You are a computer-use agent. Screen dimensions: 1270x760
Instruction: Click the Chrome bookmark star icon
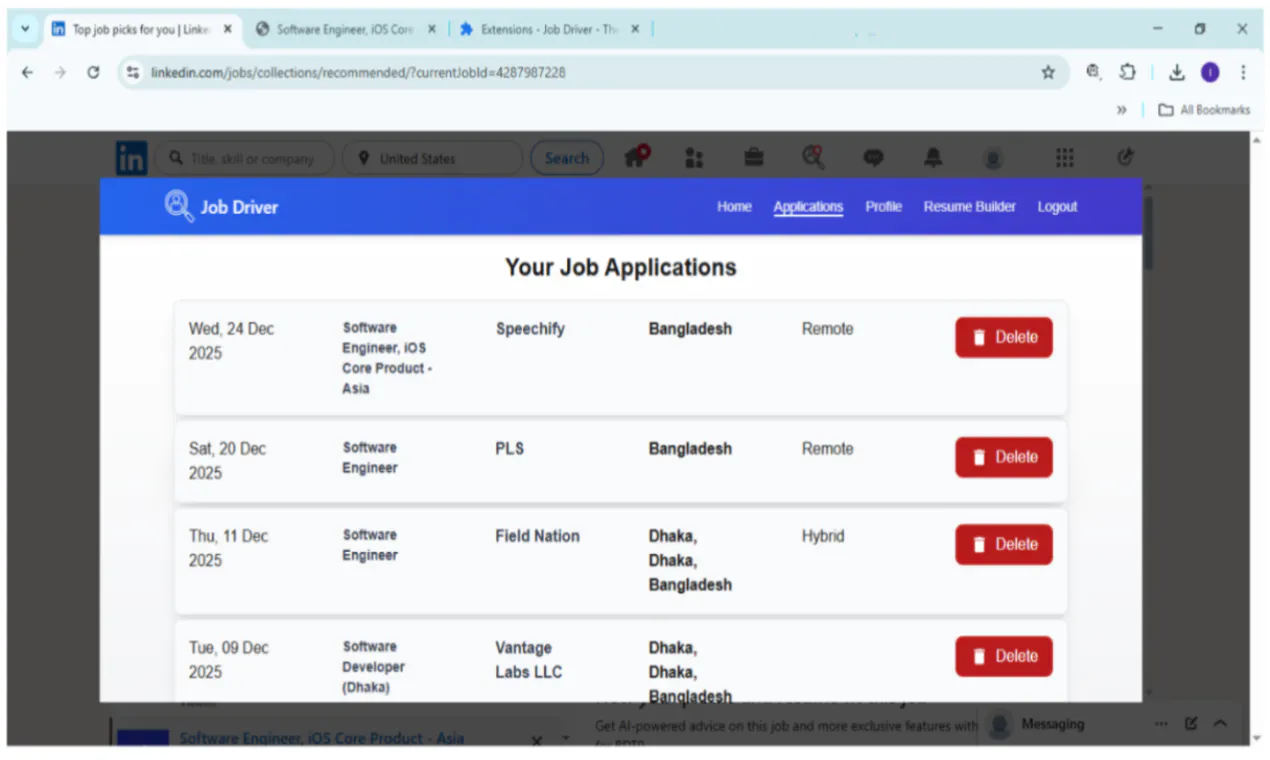(1048, 72)
